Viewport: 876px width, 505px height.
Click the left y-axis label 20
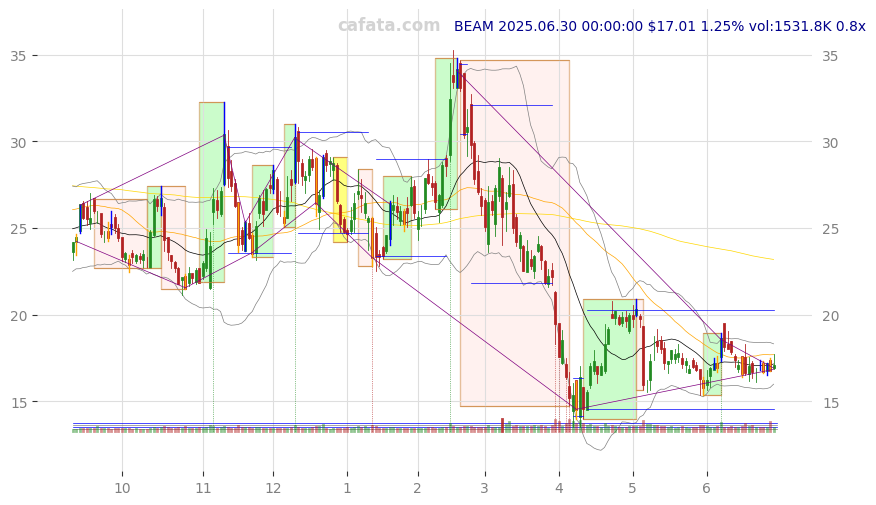click(x=18, y=316)
